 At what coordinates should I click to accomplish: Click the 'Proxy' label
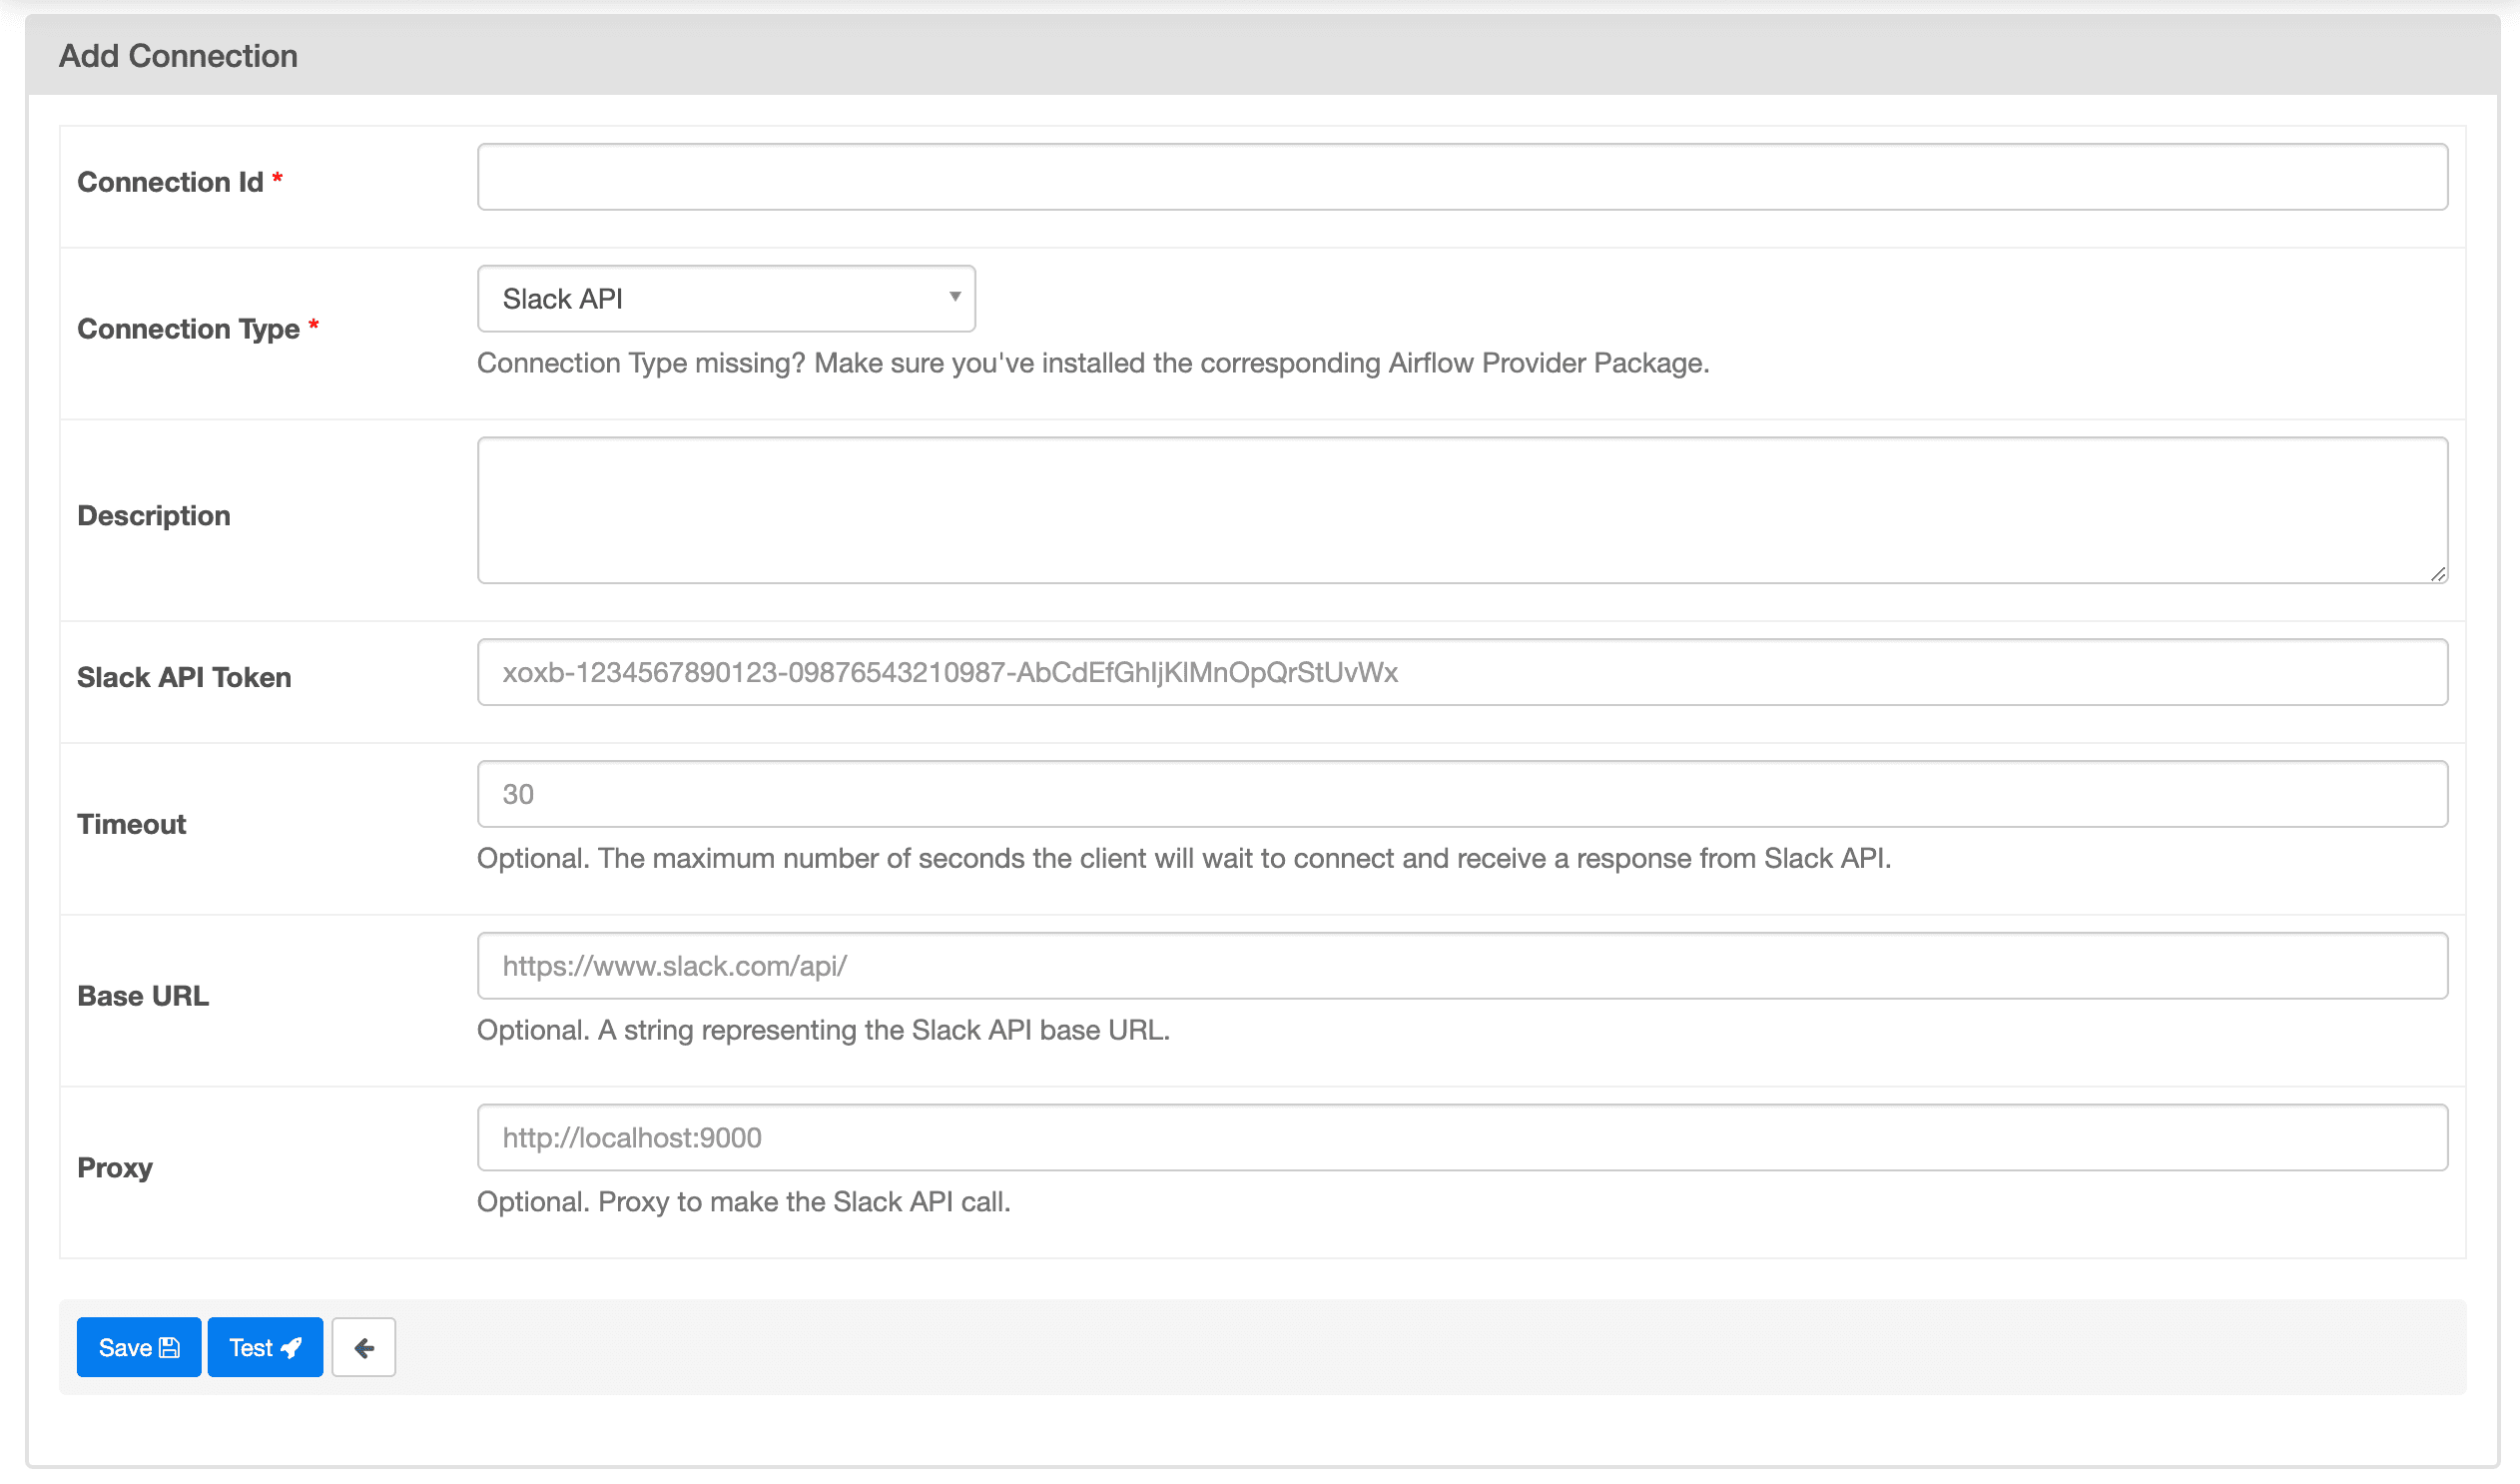pos(115,1169)
